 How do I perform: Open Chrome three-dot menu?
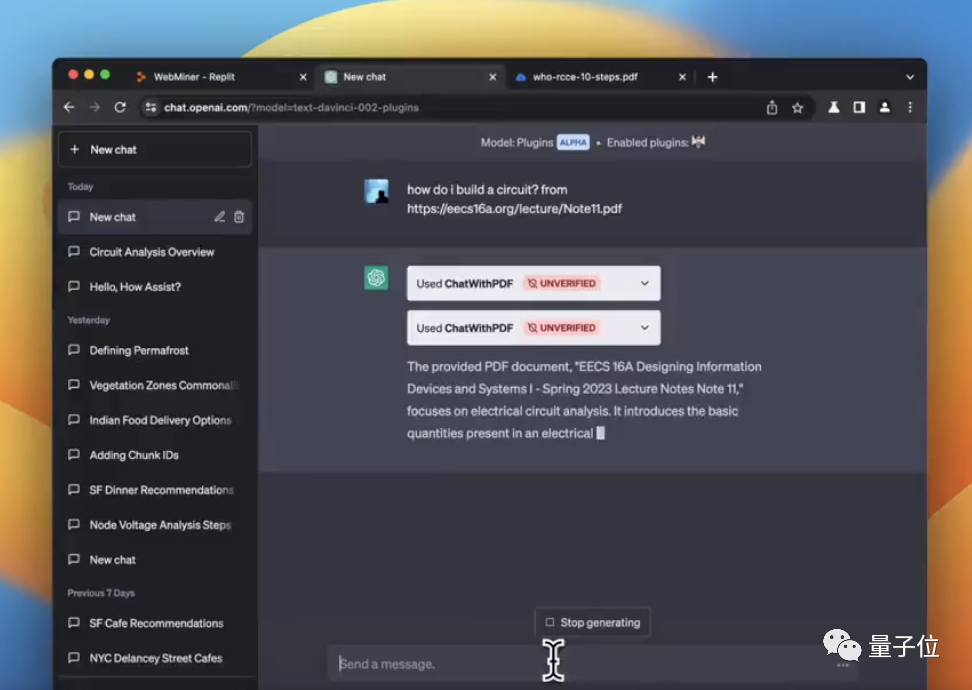[910, 107]
